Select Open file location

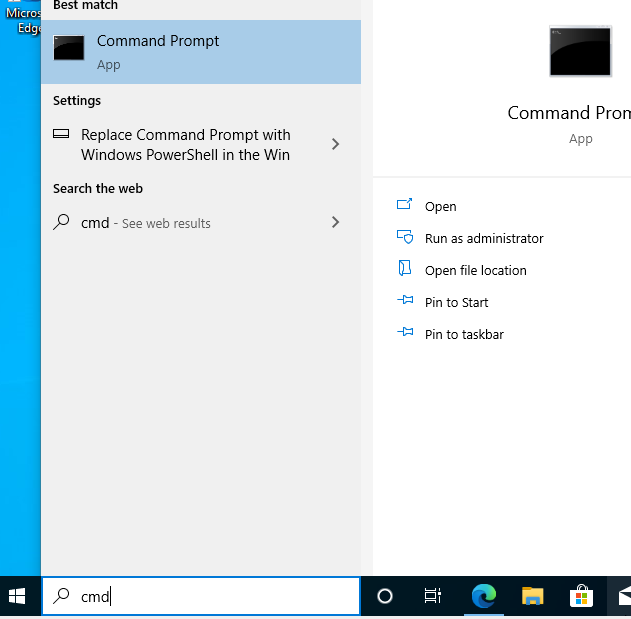(476, 270)
